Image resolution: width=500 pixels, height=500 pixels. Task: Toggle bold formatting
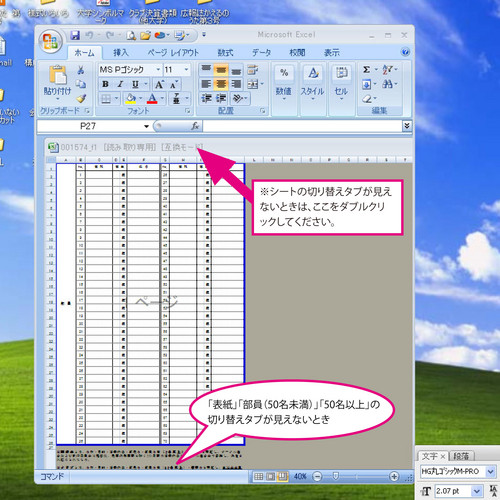coord(105,84)
